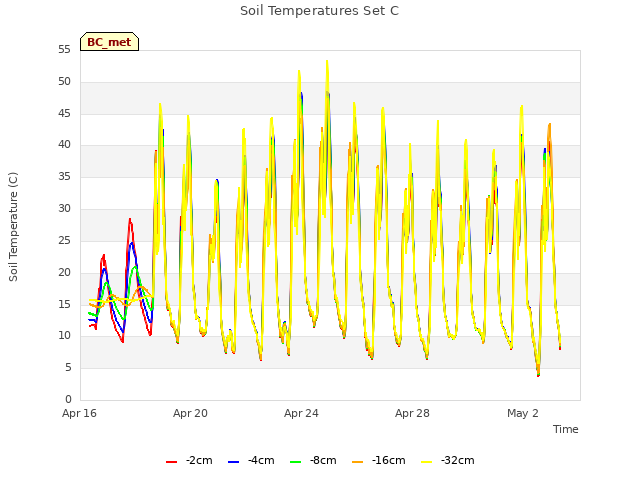Click the Soil Temperature (C) axis label
The image size is (640, 480).
click(13, 227)
